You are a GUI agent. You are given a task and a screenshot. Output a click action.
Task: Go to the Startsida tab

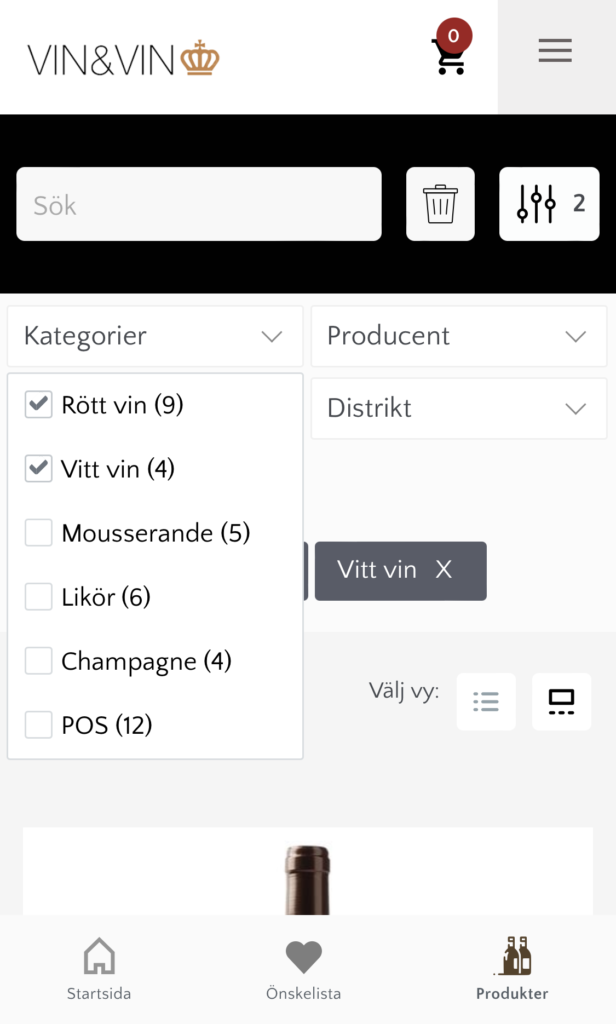[99, 969]
